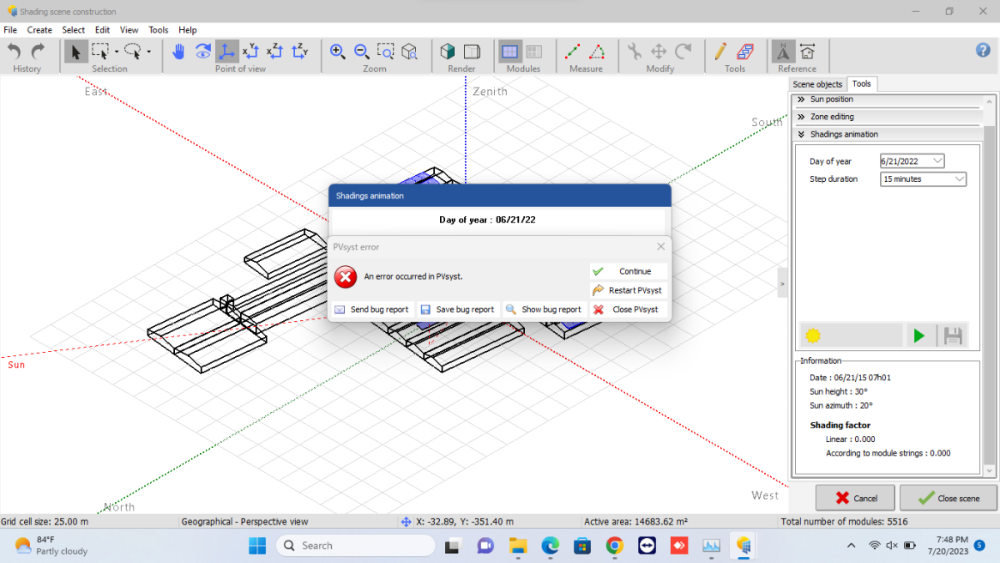1000x563 pixels.
Task: Click Continue in the error dialog
Action: pos(628,272)
